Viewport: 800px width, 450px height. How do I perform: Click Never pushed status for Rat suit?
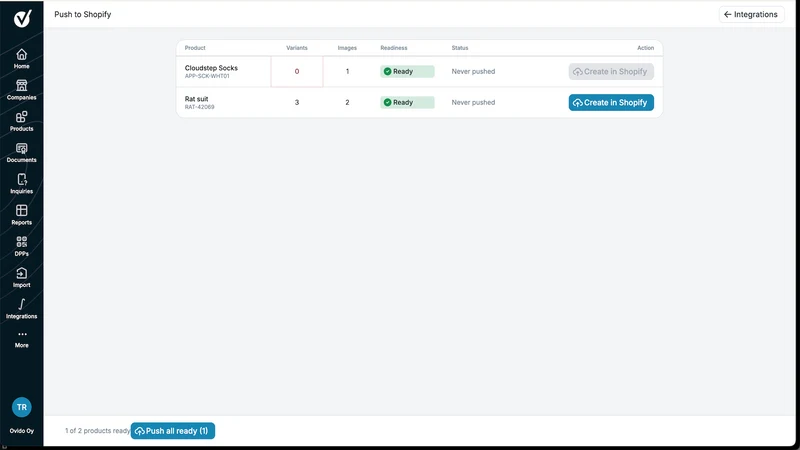(x=473, y=103)
